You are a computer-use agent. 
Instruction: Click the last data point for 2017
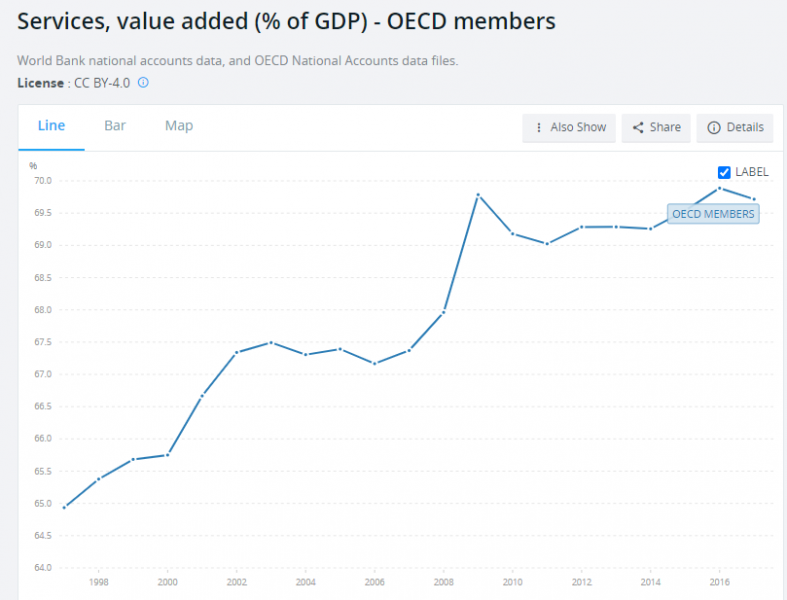point(754,199)
